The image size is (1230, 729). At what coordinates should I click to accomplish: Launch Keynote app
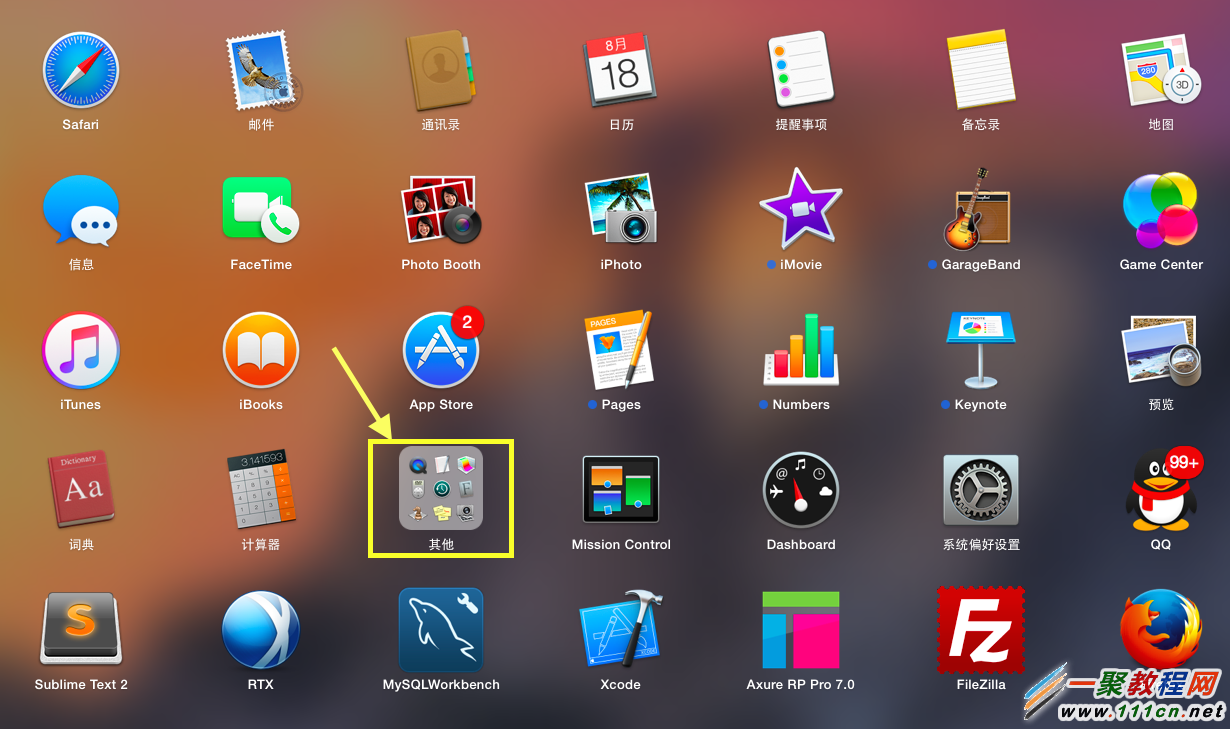(981, 350)
